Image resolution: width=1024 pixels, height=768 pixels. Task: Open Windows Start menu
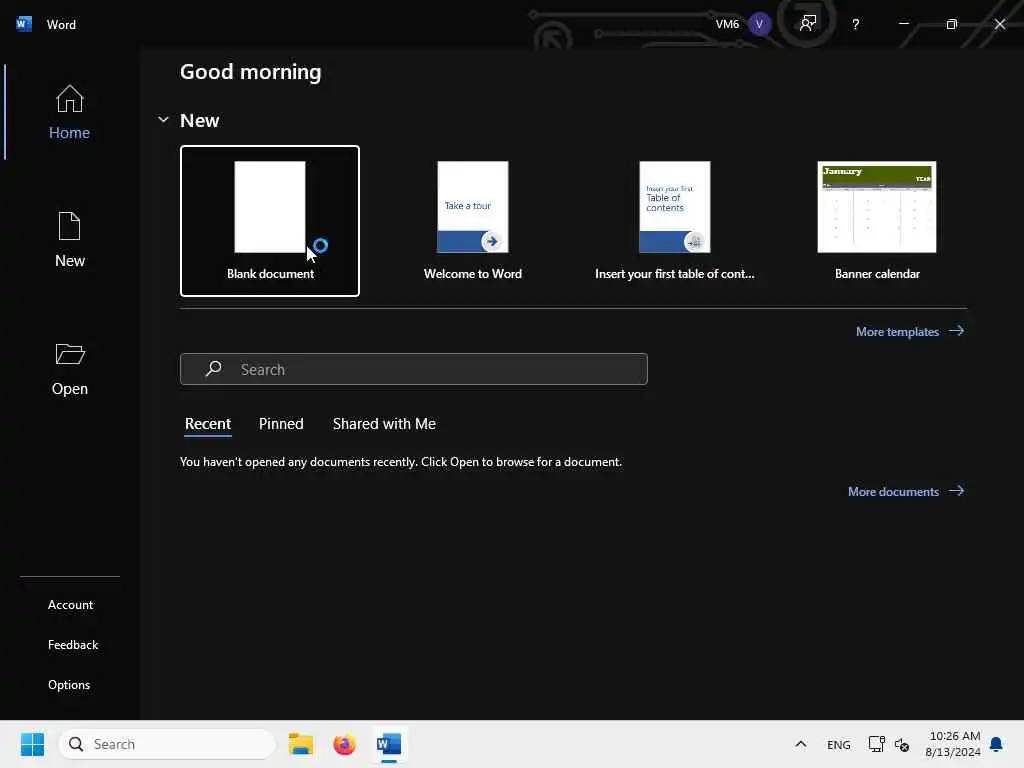32,744
